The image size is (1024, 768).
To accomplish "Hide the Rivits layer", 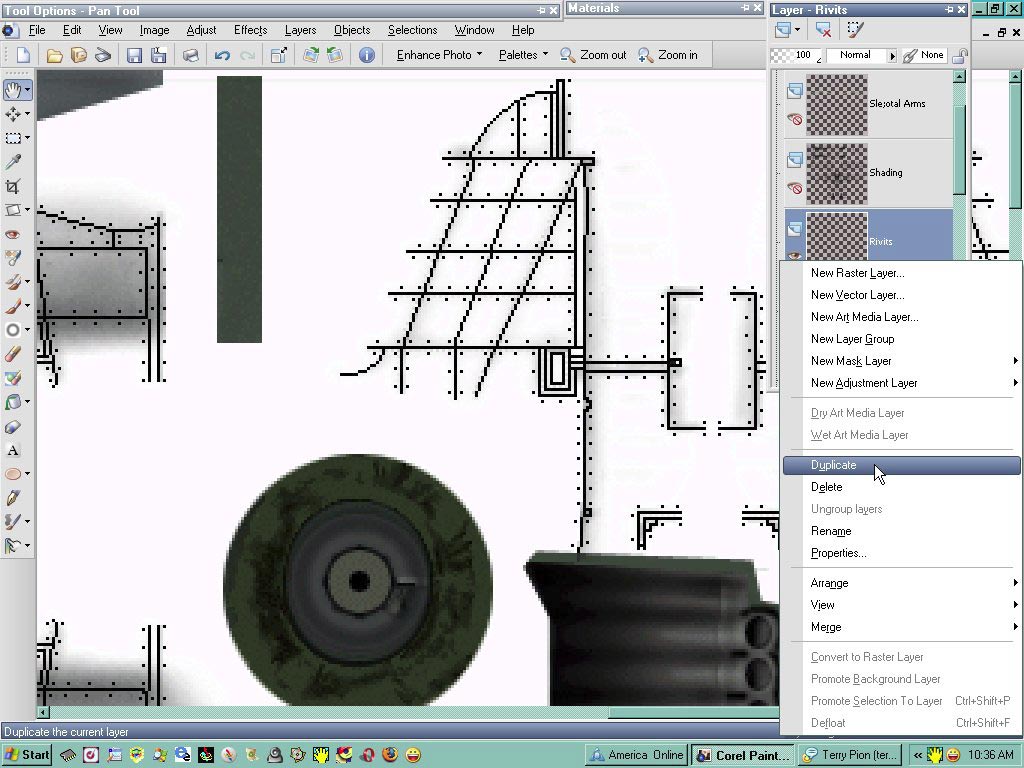I will point(795,255).
